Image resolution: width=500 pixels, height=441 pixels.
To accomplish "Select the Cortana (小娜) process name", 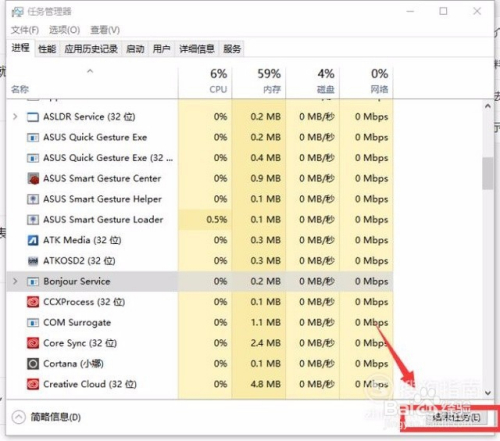I will (x=73, y=364).
